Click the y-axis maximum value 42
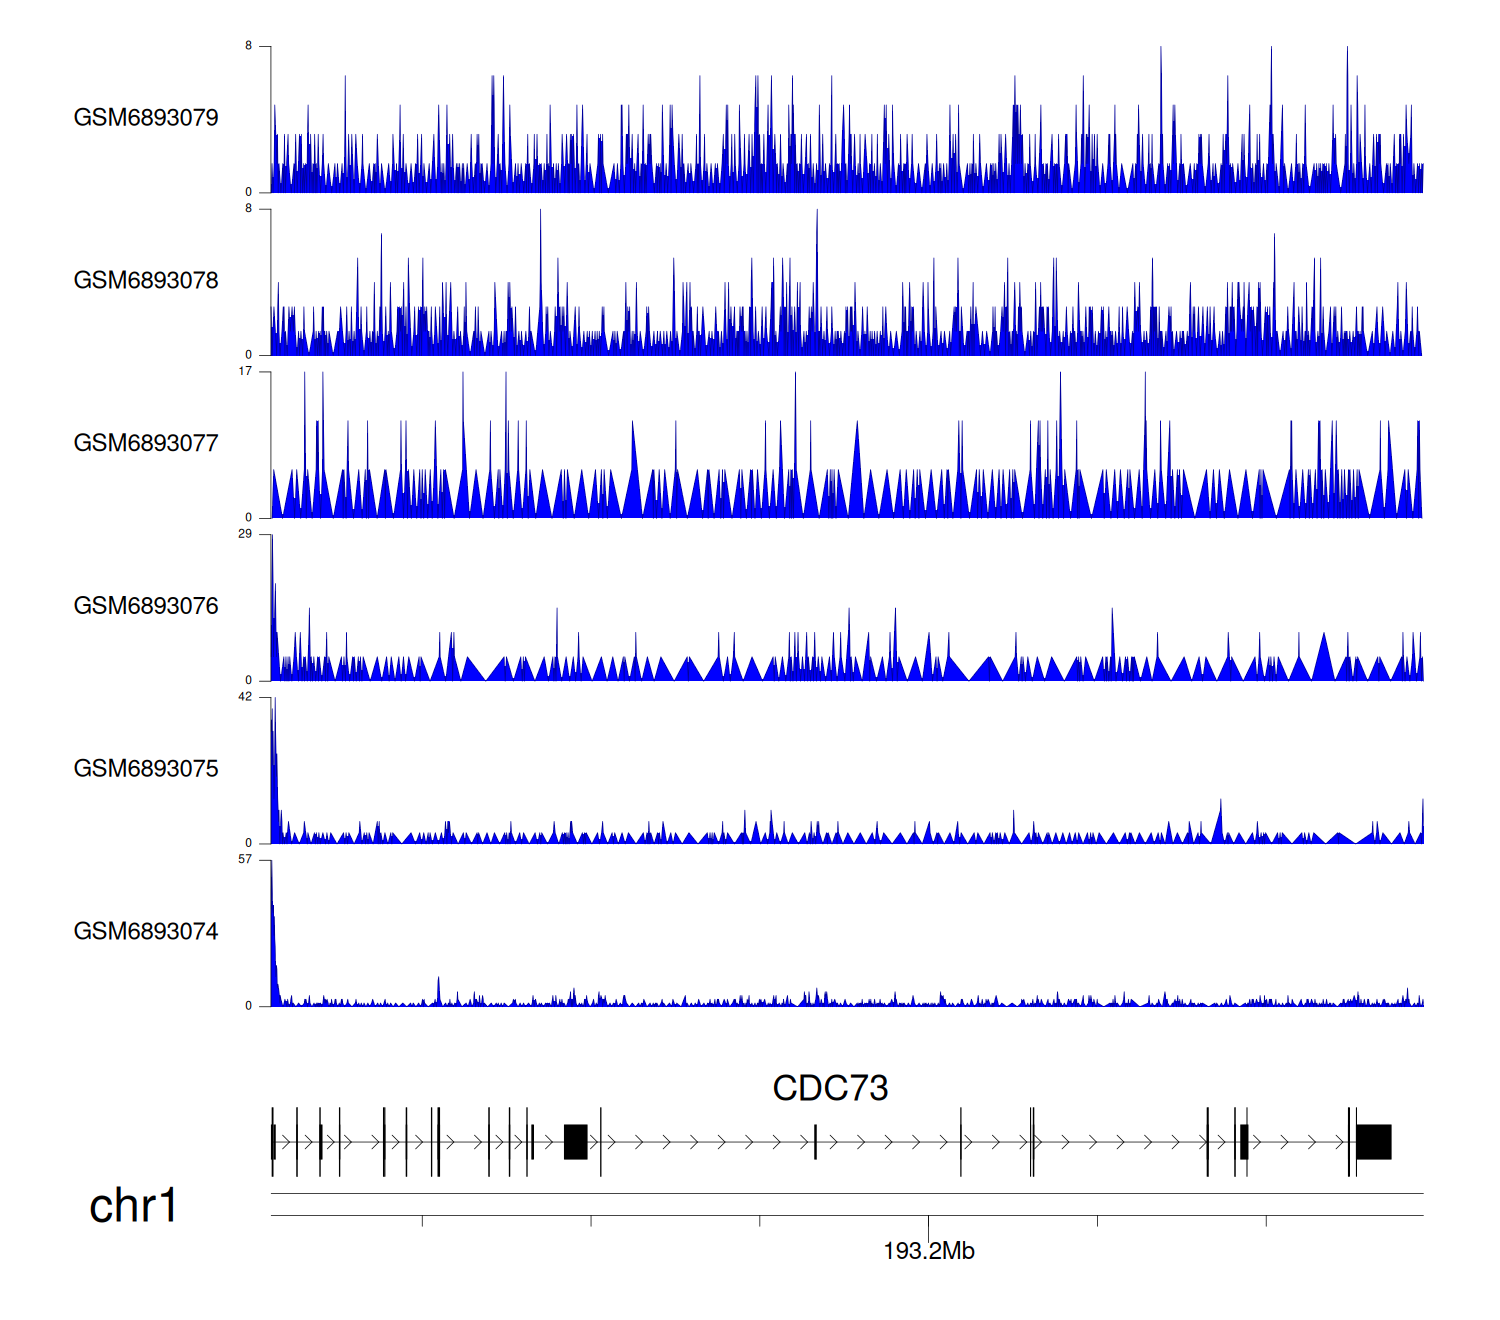This screenshot has width=1500, height=1320. pyautogui.click(x=245, y=697)
